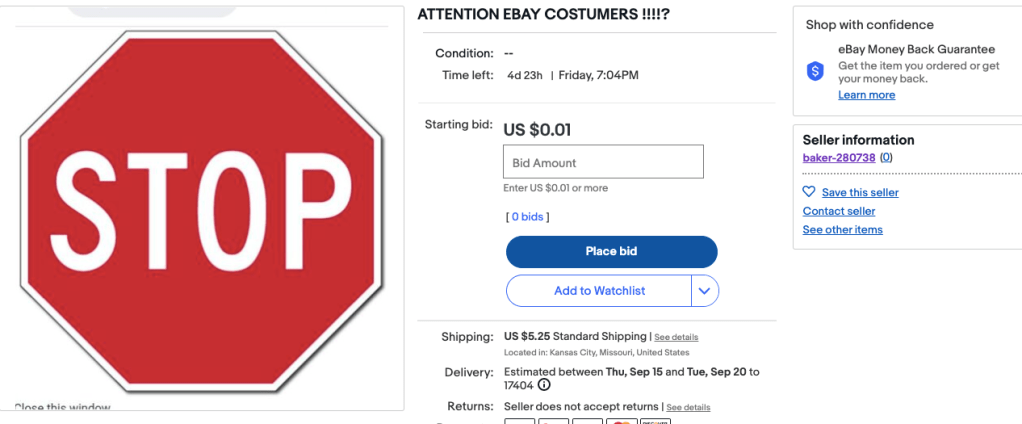The image size is (1022, 424).
Task: Click the Close this window link
Action: pos(62,408)
